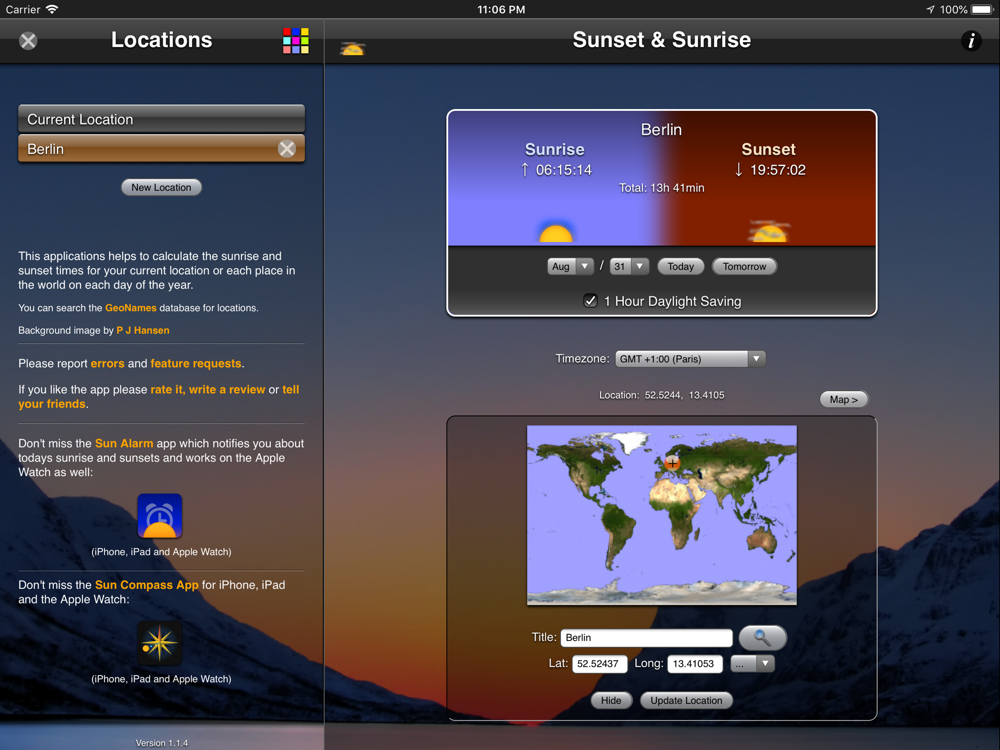Open the colorful grid apps icon
Screen dimensions: 1000x750
tap(296, 41)
